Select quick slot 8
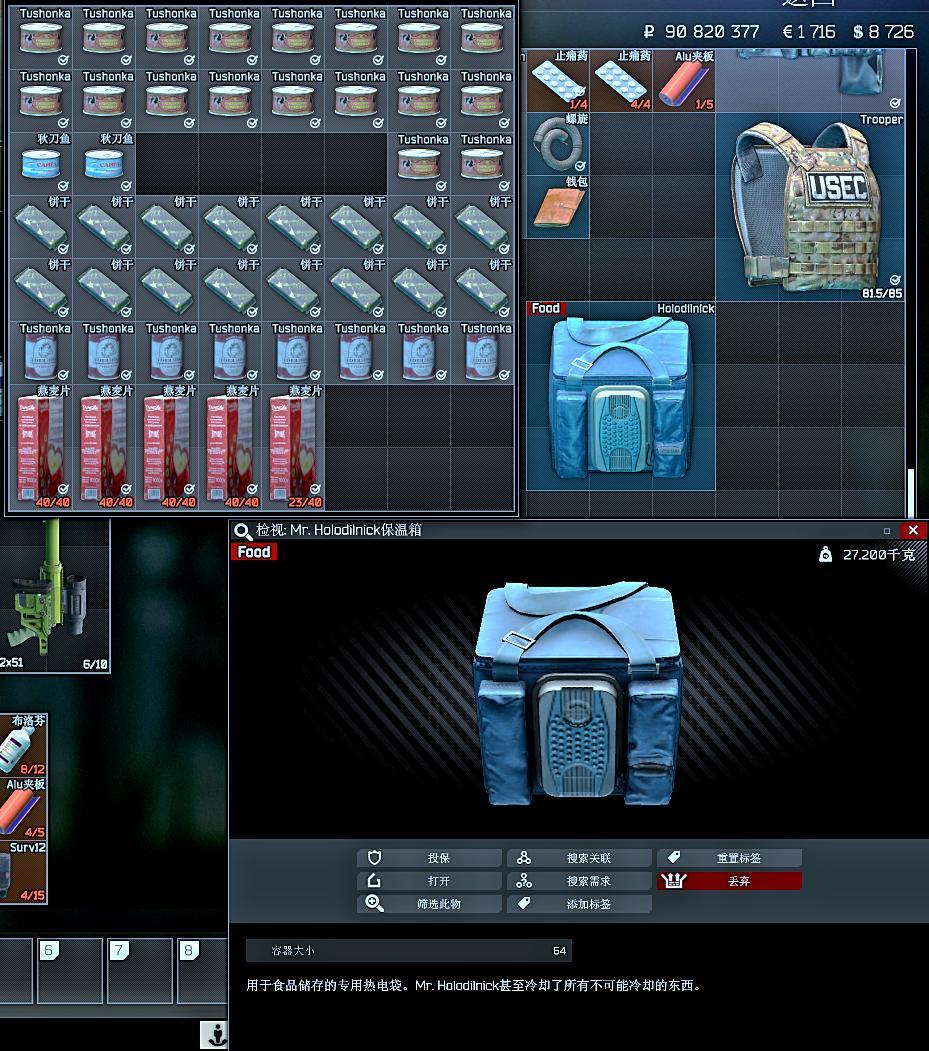Image resolution: width=929 pixels, height=1051 pixels. pos(202,970)
